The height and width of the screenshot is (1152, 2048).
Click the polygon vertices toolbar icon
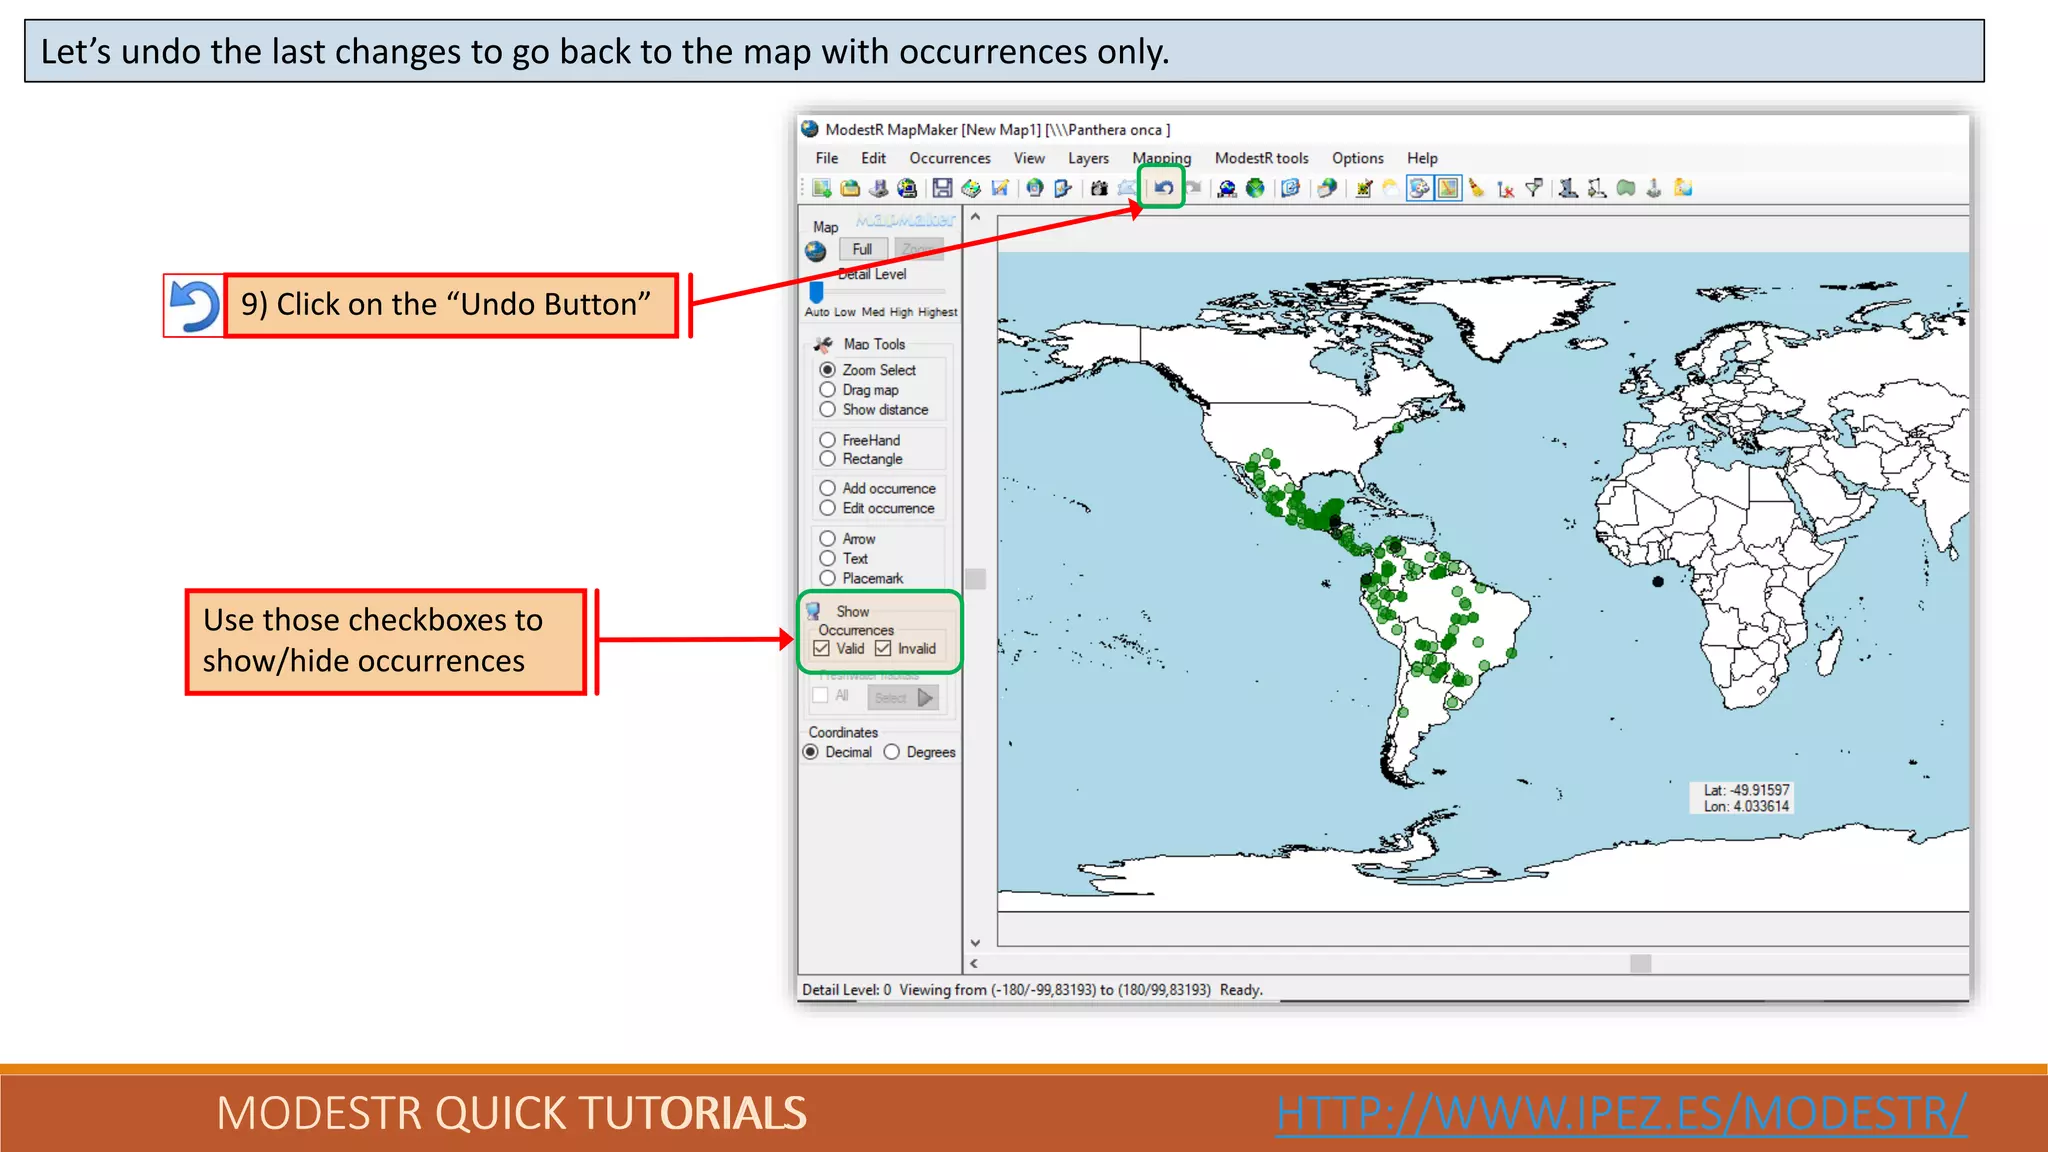pos(1595,188)
